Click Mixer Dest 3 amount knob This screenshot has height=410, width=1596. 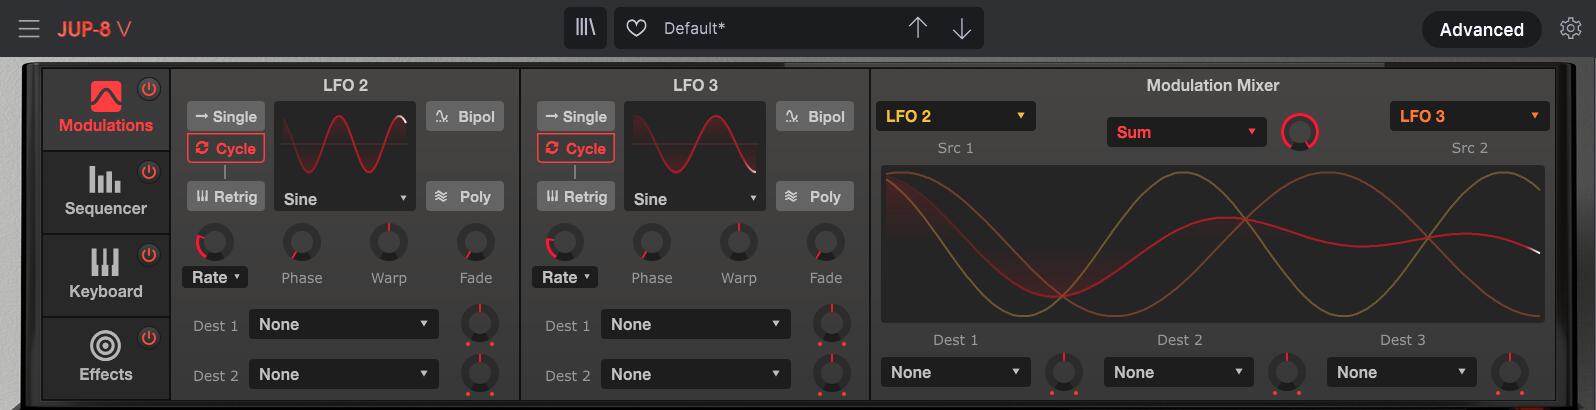point(1509,372)
